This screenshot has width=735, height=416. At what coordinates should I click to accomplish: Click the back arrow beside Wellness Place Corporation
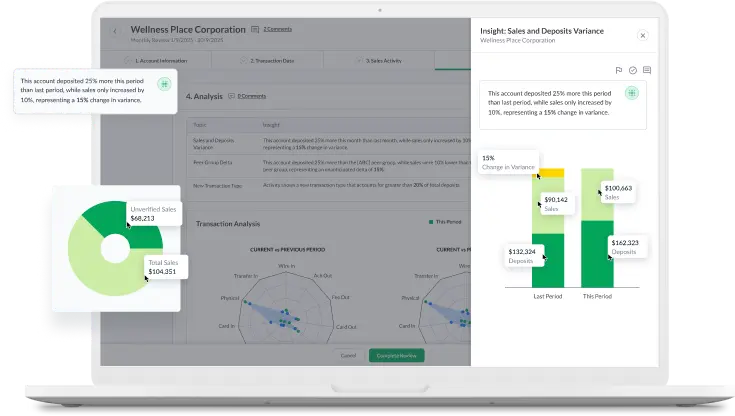[114, 31]
